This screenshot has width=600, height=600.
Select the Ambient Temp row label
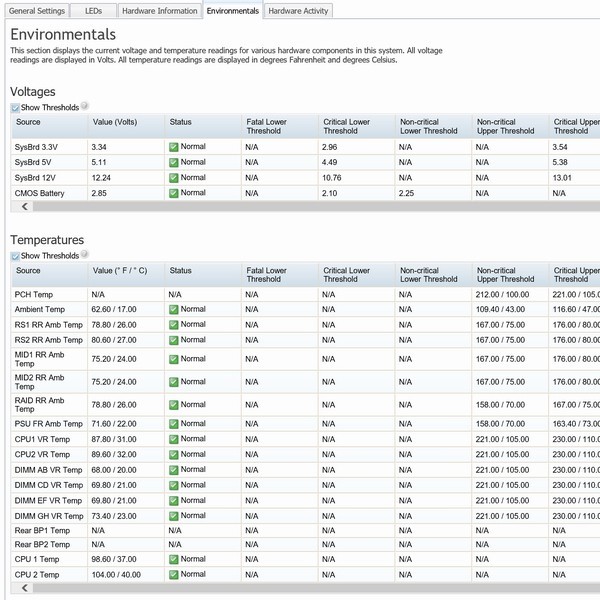pyautogui.click(x=40, y=309)
